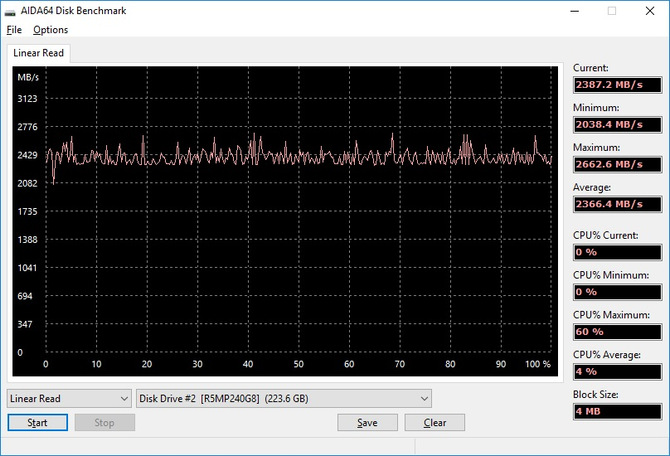Click the Average speed field 2366.4 MB/s
Image resolution: width=670 pixels, height=456 pixels.
[617, 204]
